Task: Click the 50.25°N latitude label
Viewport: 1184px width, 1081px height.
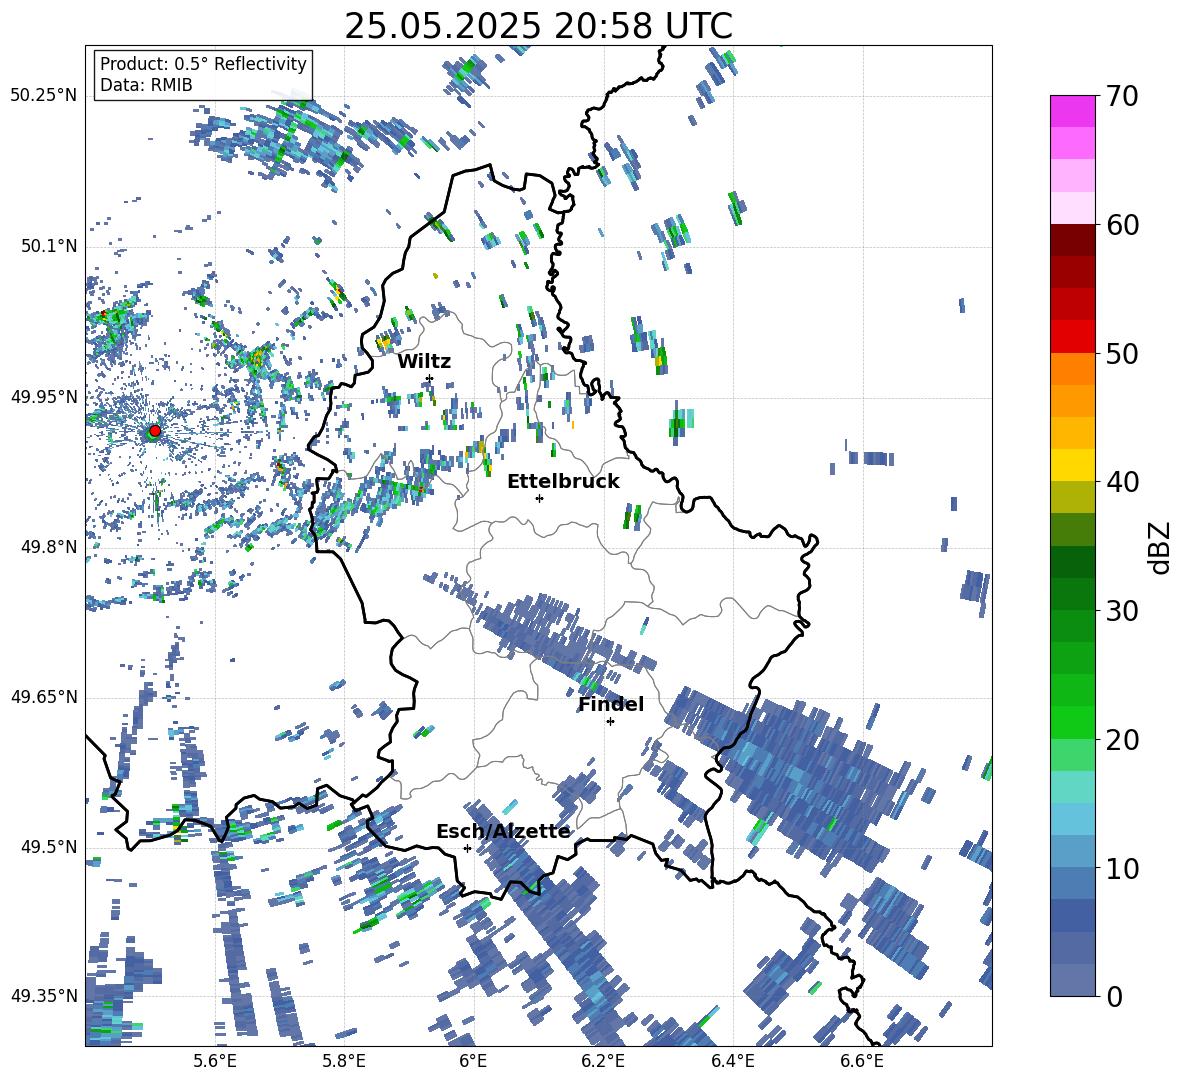Action: 43,95
